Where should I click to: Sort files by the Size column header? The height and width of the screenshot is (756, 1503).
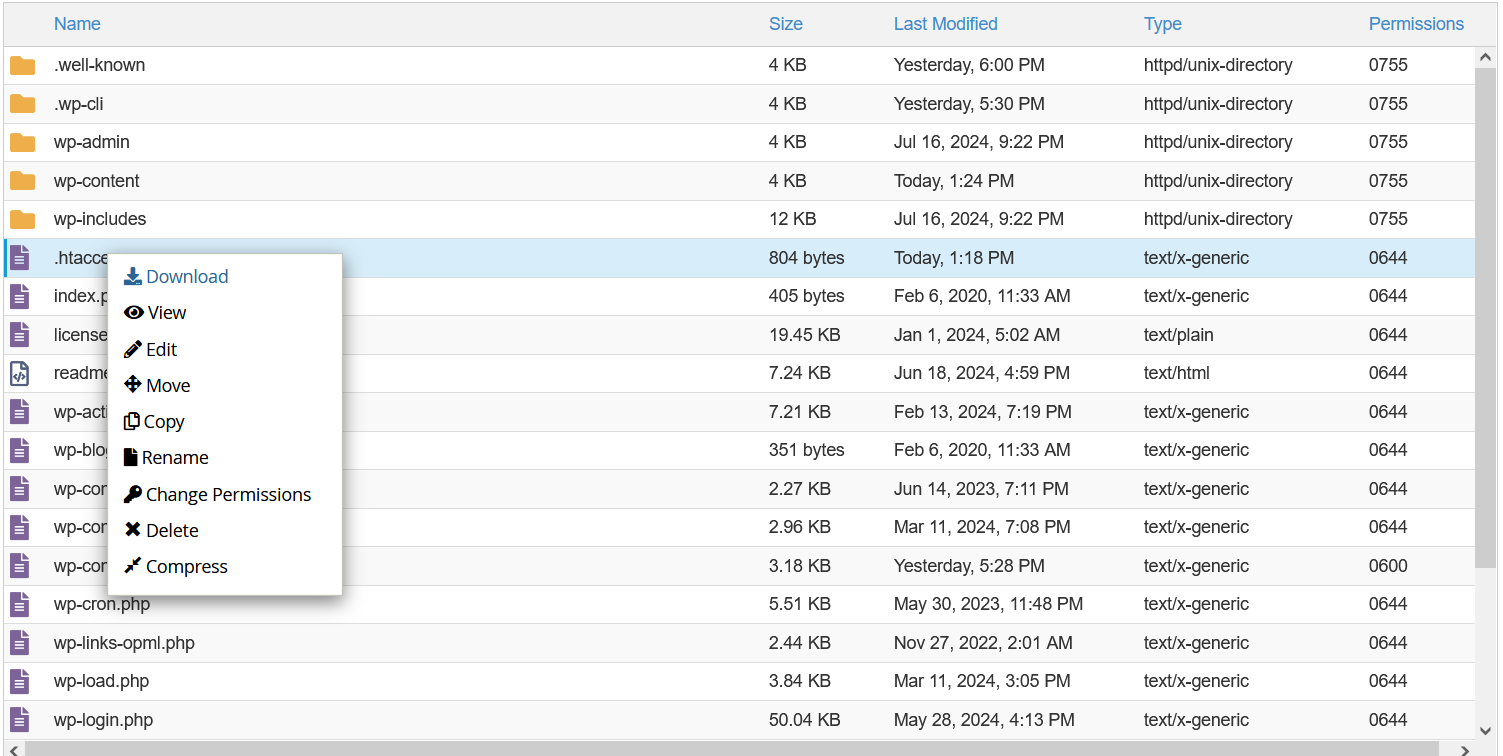pyautogui.click(x=786, y=24)
